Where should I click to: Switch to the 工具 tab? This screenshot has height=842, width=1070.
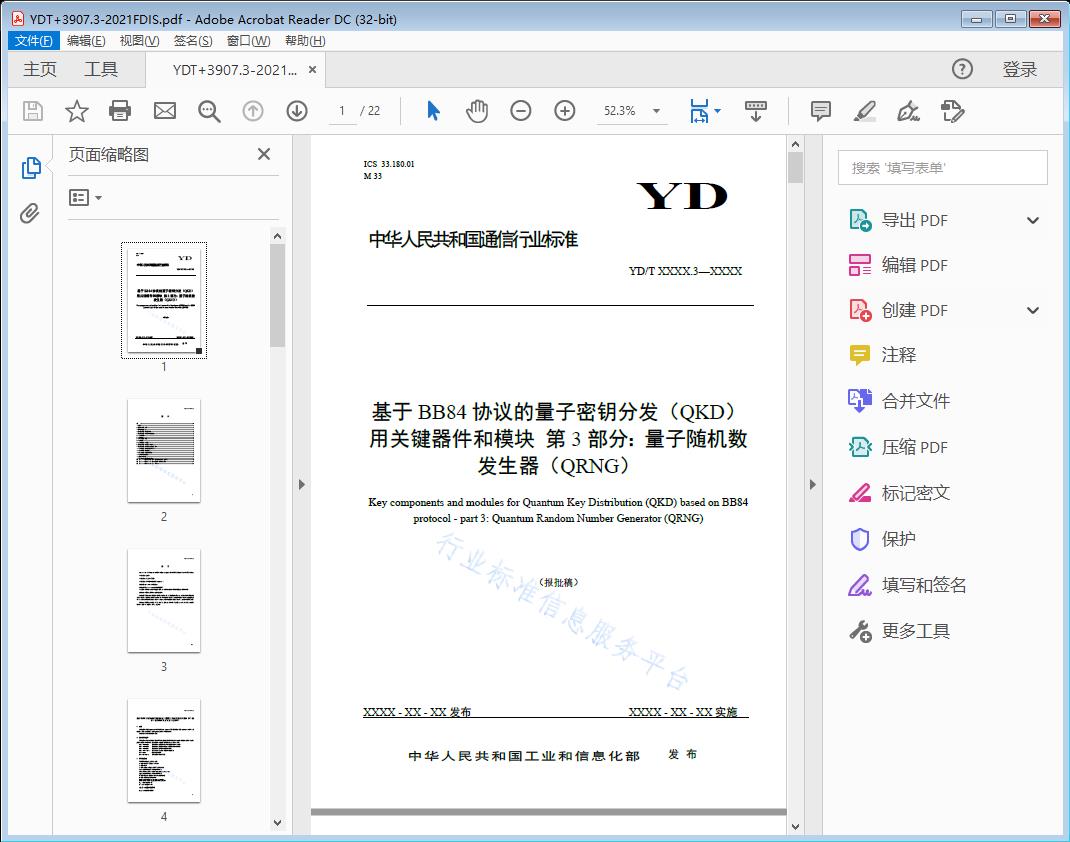(x=101, y=69)
